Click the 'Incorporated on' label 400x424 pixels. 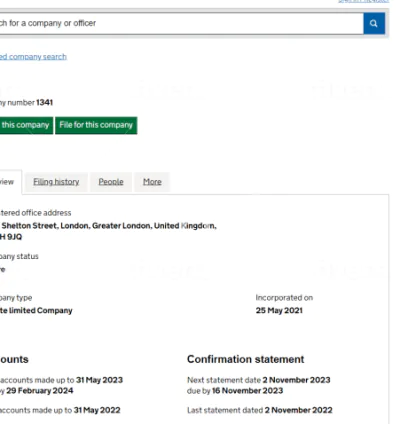point(284,298)
